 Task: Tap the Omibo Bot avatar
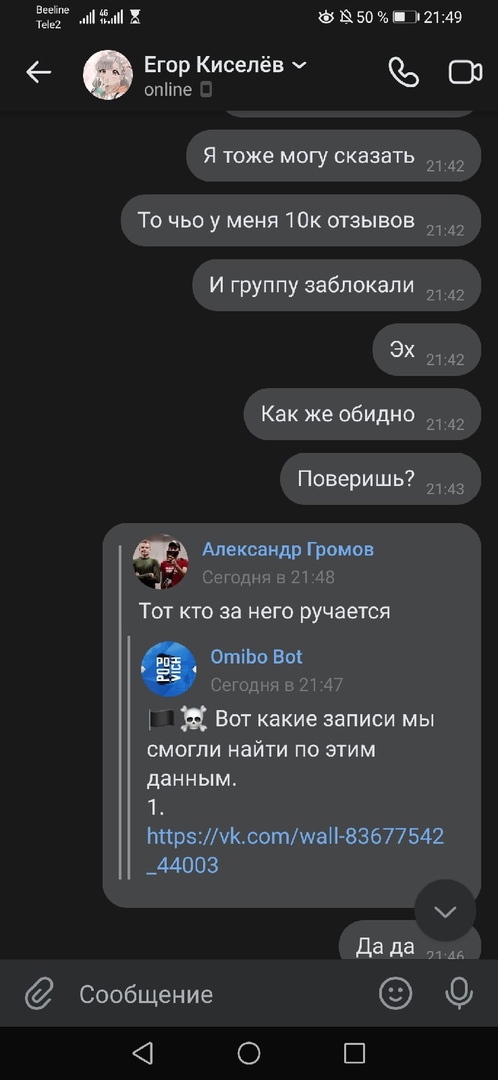(169, 669)
